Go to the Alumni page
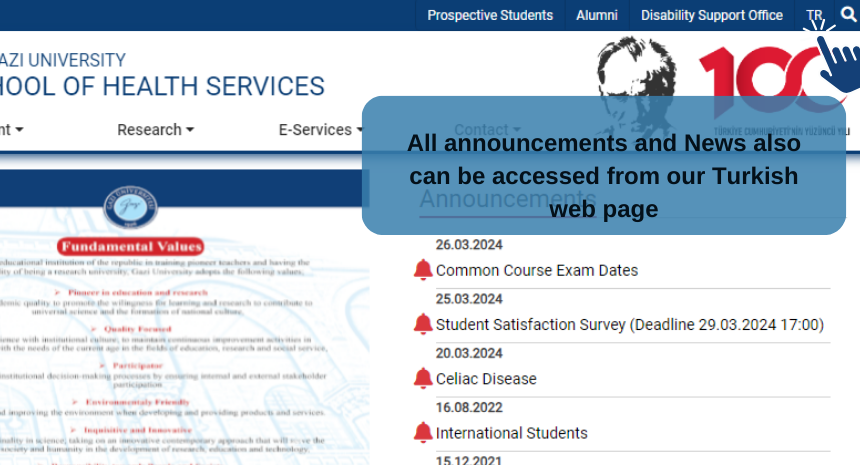The height and width of the screenshot is (465, 860). tap(597, 15)
